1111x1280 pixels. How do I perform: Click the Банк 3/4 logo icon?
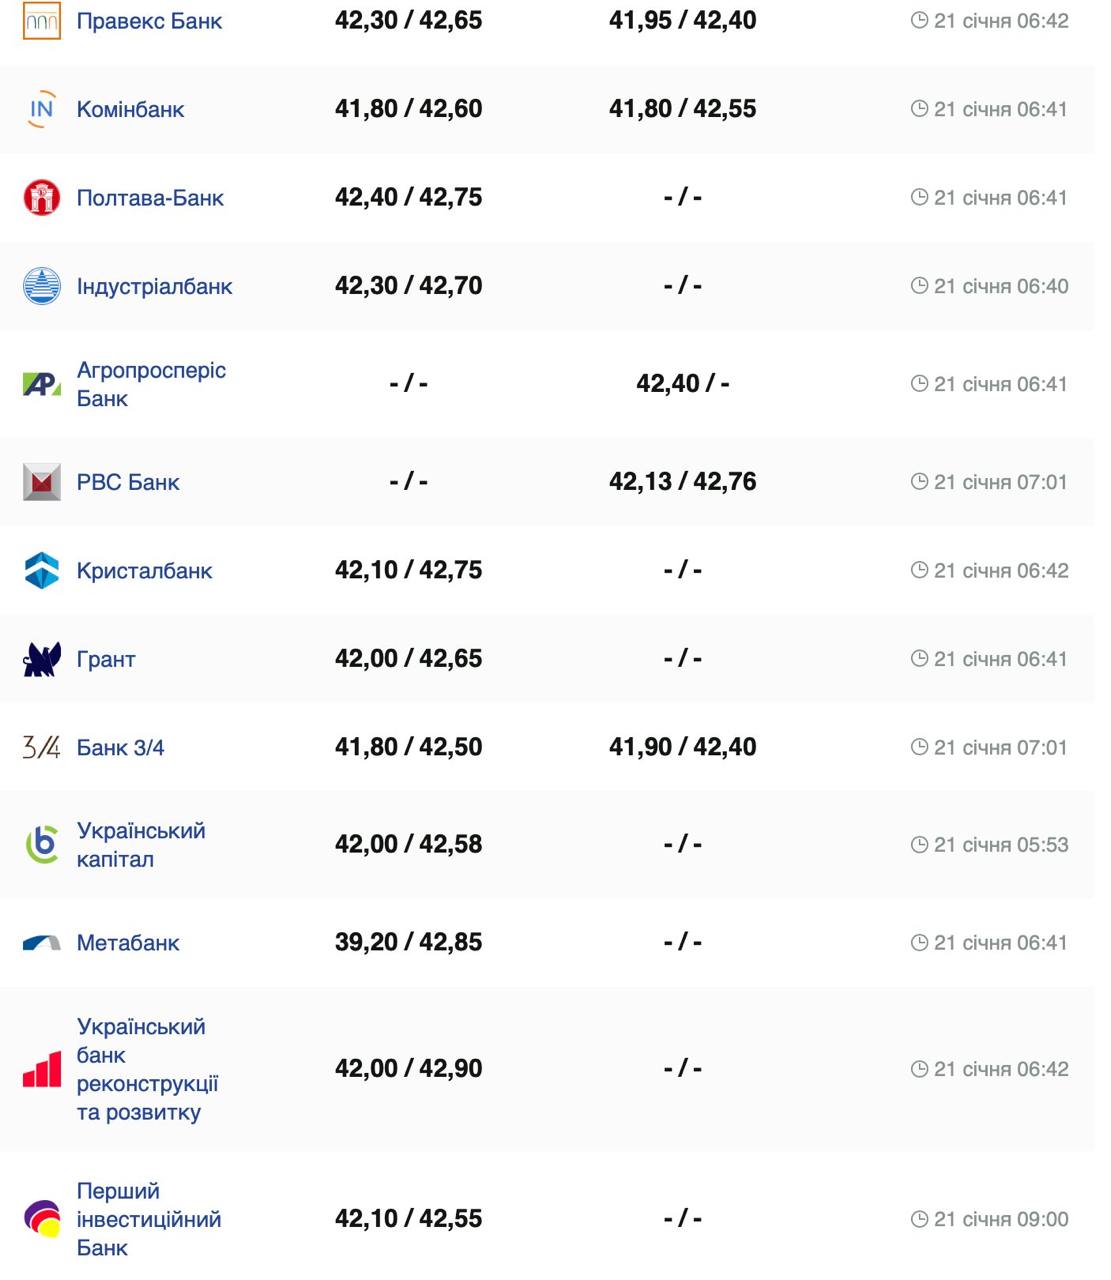click(41, 747)
